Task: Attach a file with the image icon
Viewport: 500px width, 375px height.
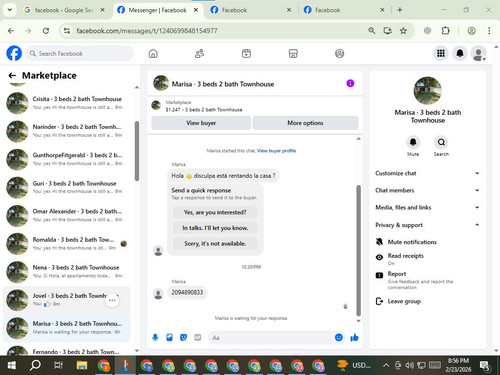Action: (169, 338)
